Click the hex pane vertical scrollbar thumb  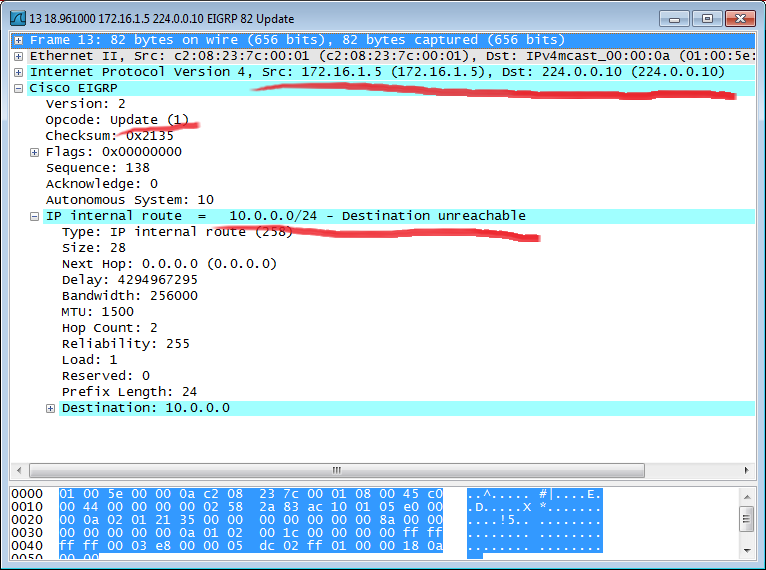[x=747, y=519]
